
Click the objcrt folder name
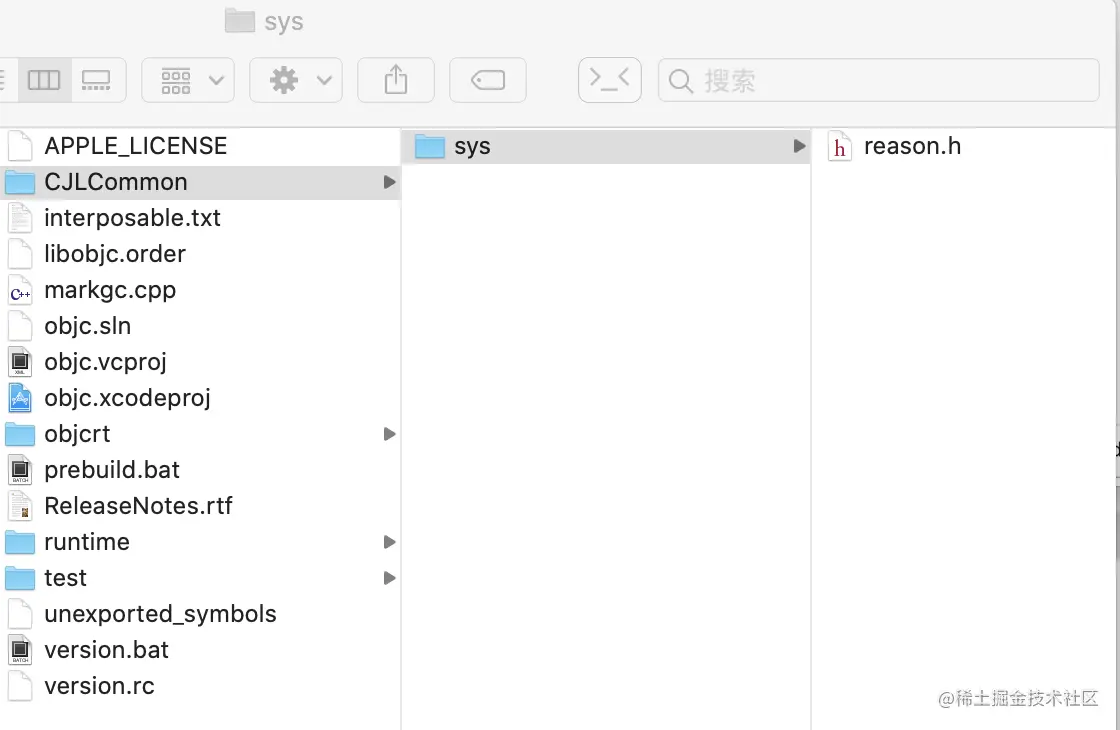(77, 434)
